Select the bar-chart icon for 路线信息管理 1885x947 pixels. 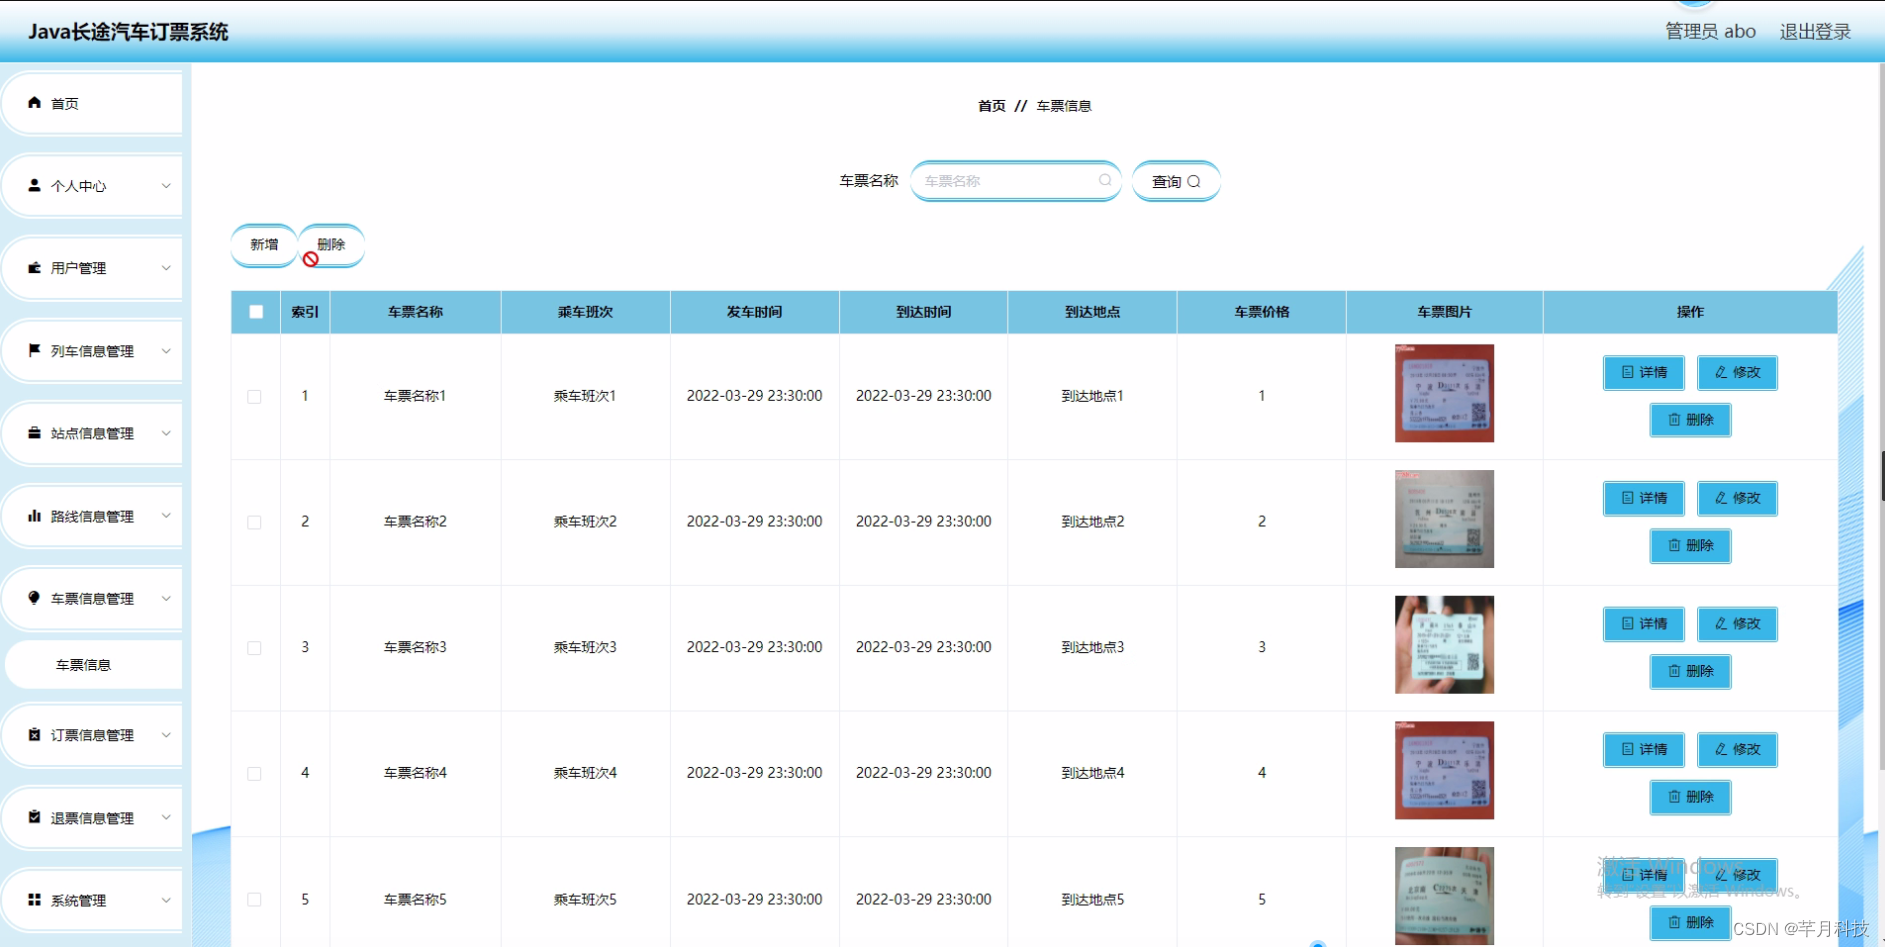coord(34,516)
